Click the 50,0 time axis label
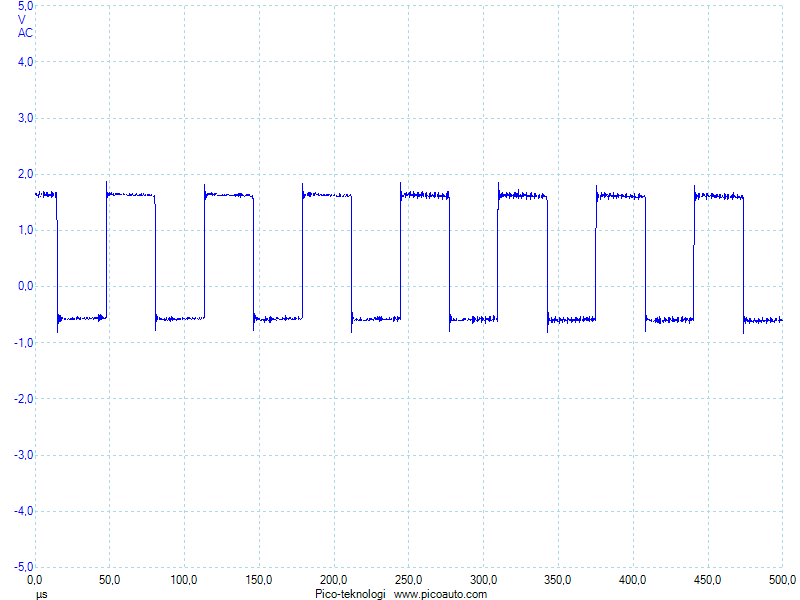 109,580
